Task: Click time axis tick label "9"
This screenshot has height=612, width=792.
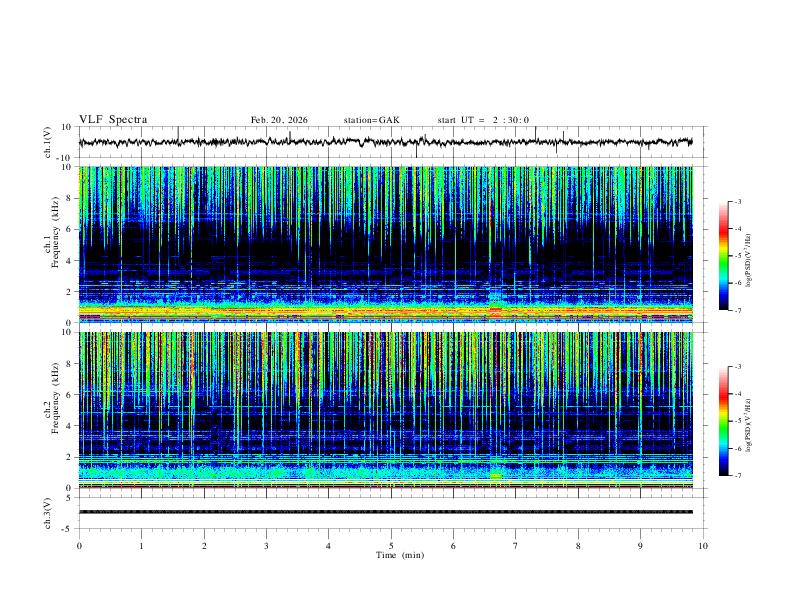Action: [x=640, y=546]
